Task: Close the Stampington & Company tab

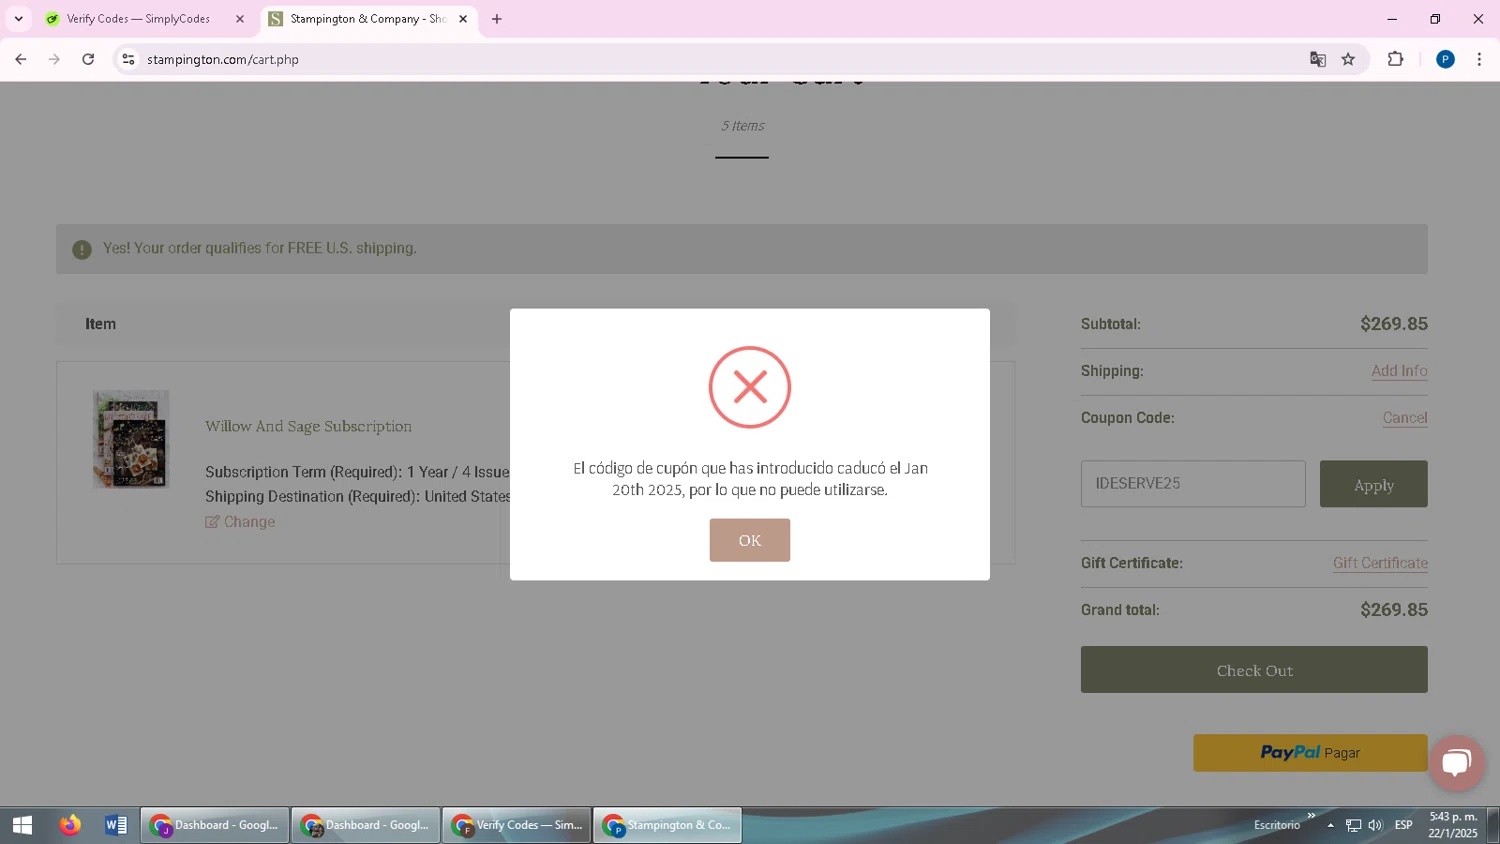Action: [x=463, y=19]
